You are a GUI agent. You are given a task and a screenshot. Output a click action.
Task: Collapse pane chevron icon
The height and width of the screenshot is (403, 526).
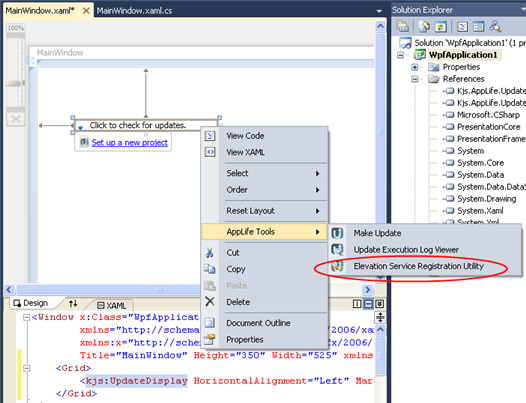click(379, 304)
